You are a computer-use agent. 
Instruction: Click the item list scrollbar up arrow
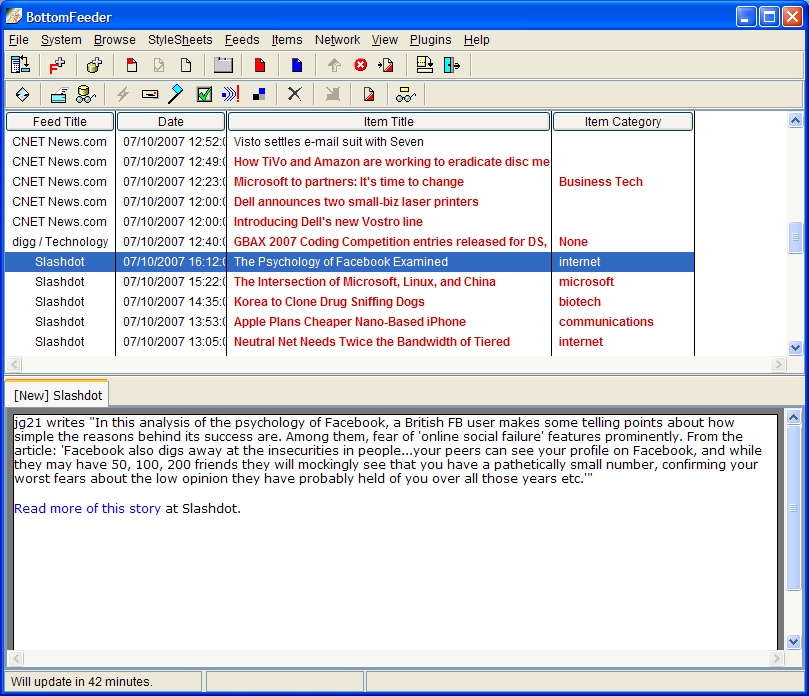tap(795, 121)
